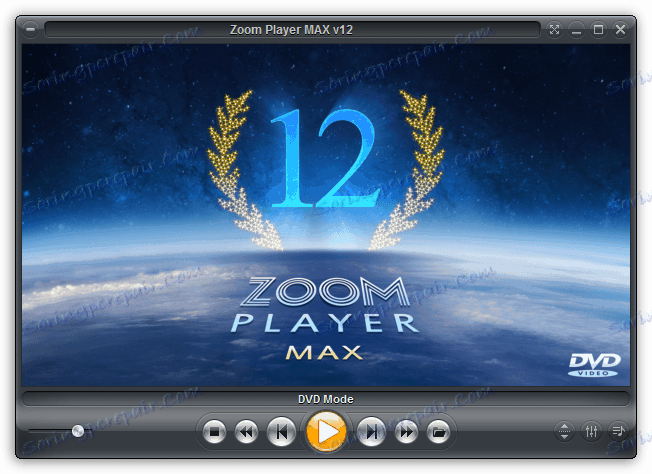Click the up/down navigation arrows icon

pyautogui.click(x=564, y=432)
